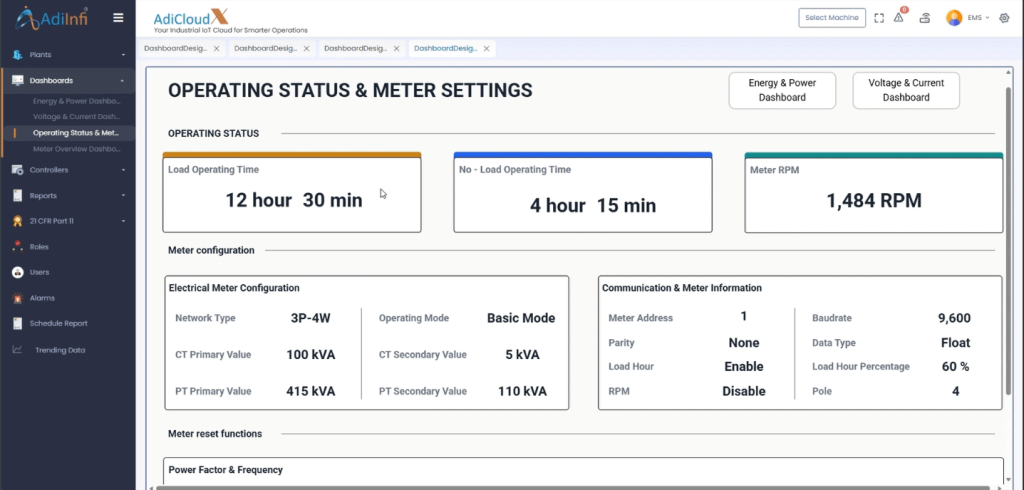Click the "Disable" RPM value
The width and height of the screenshot is (1024, 490).
pos(744,391)
